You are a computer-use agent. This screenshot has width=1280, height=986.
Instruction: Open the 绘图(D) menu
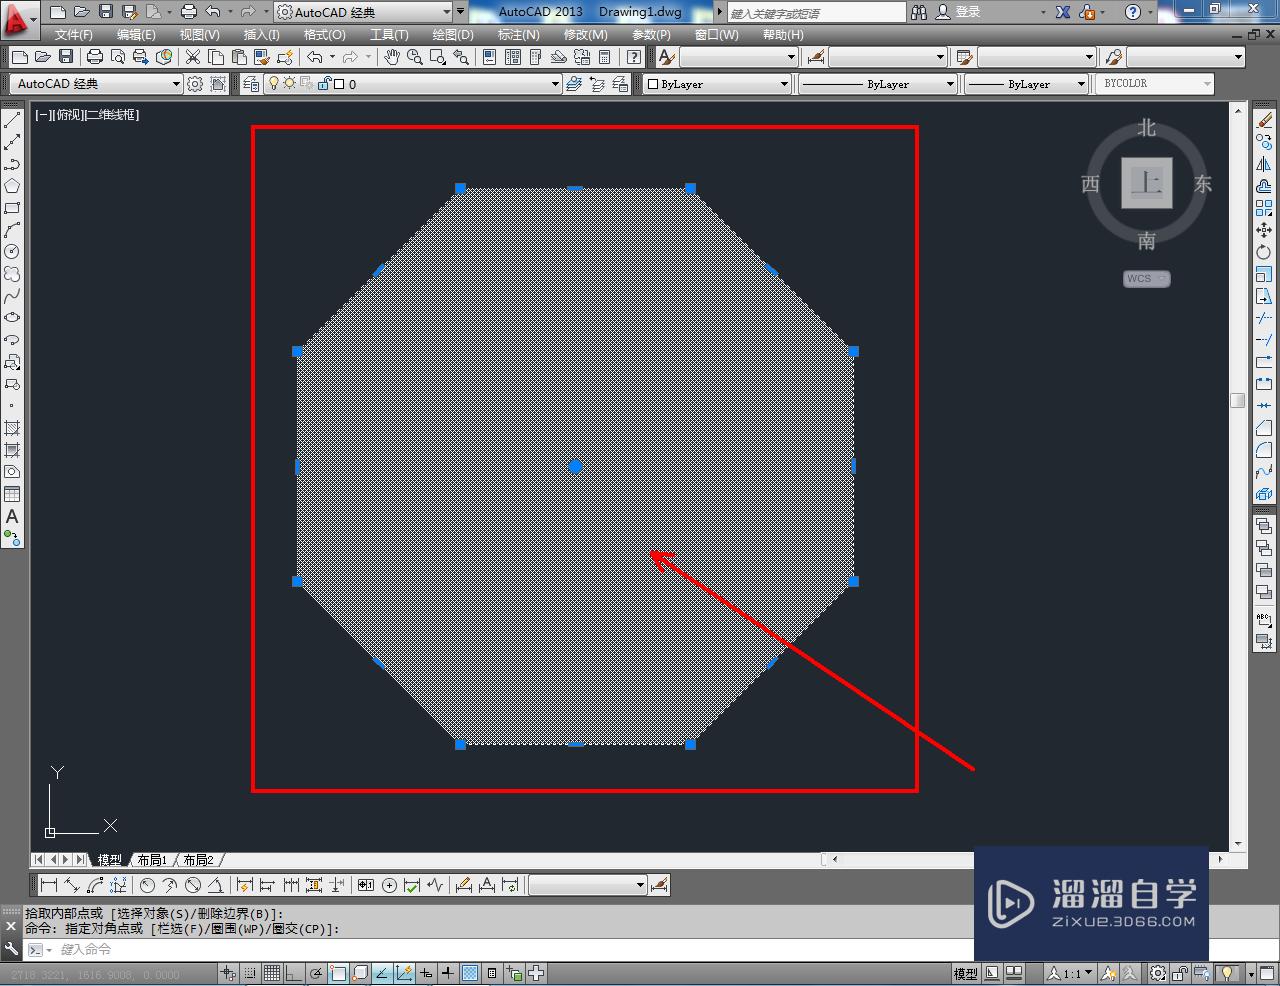point(453,34)
